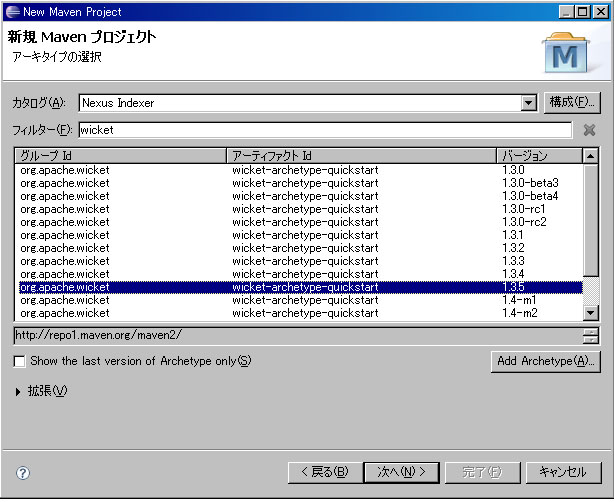Click the highlighted row with version 1.3.5
614x502 pixels.
[299, 287]
